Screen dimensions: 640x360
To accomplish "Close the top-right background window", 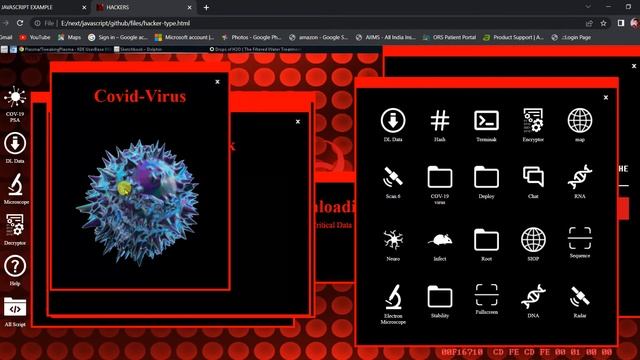I will click(634, 66).
